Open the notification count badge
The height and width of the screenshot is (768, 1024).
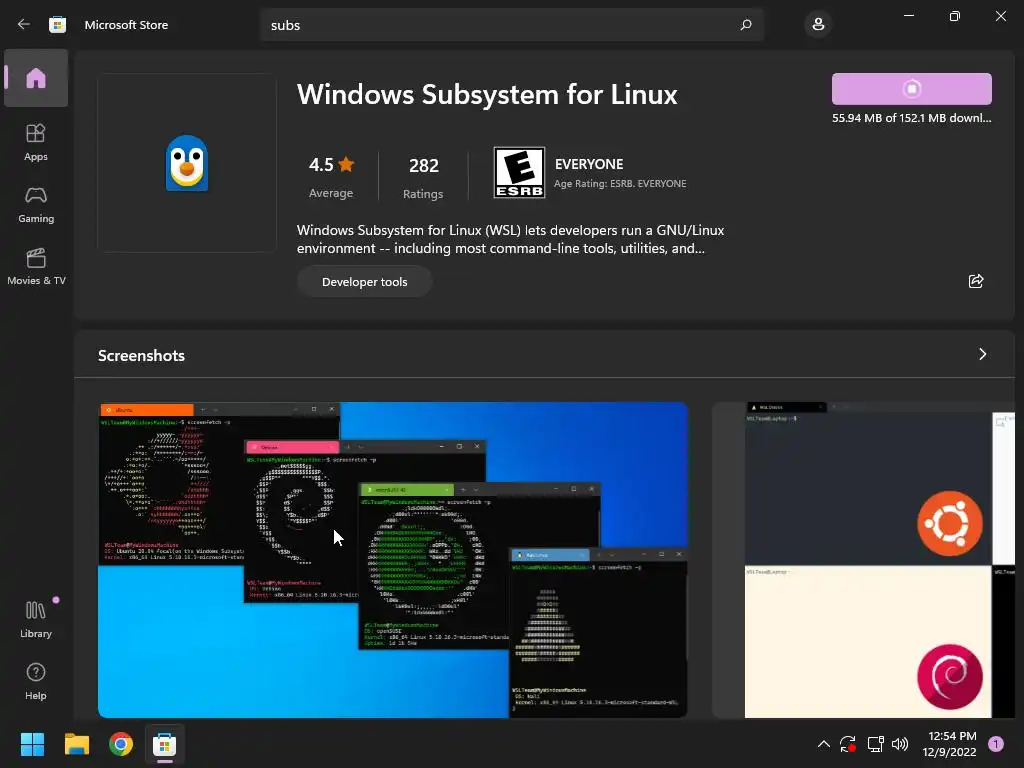click(995, 744)
